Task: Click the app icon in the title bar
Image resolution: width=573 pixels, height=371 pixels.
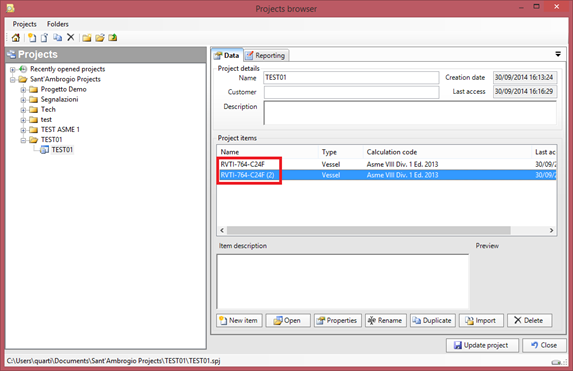Action: coord(10,8)
